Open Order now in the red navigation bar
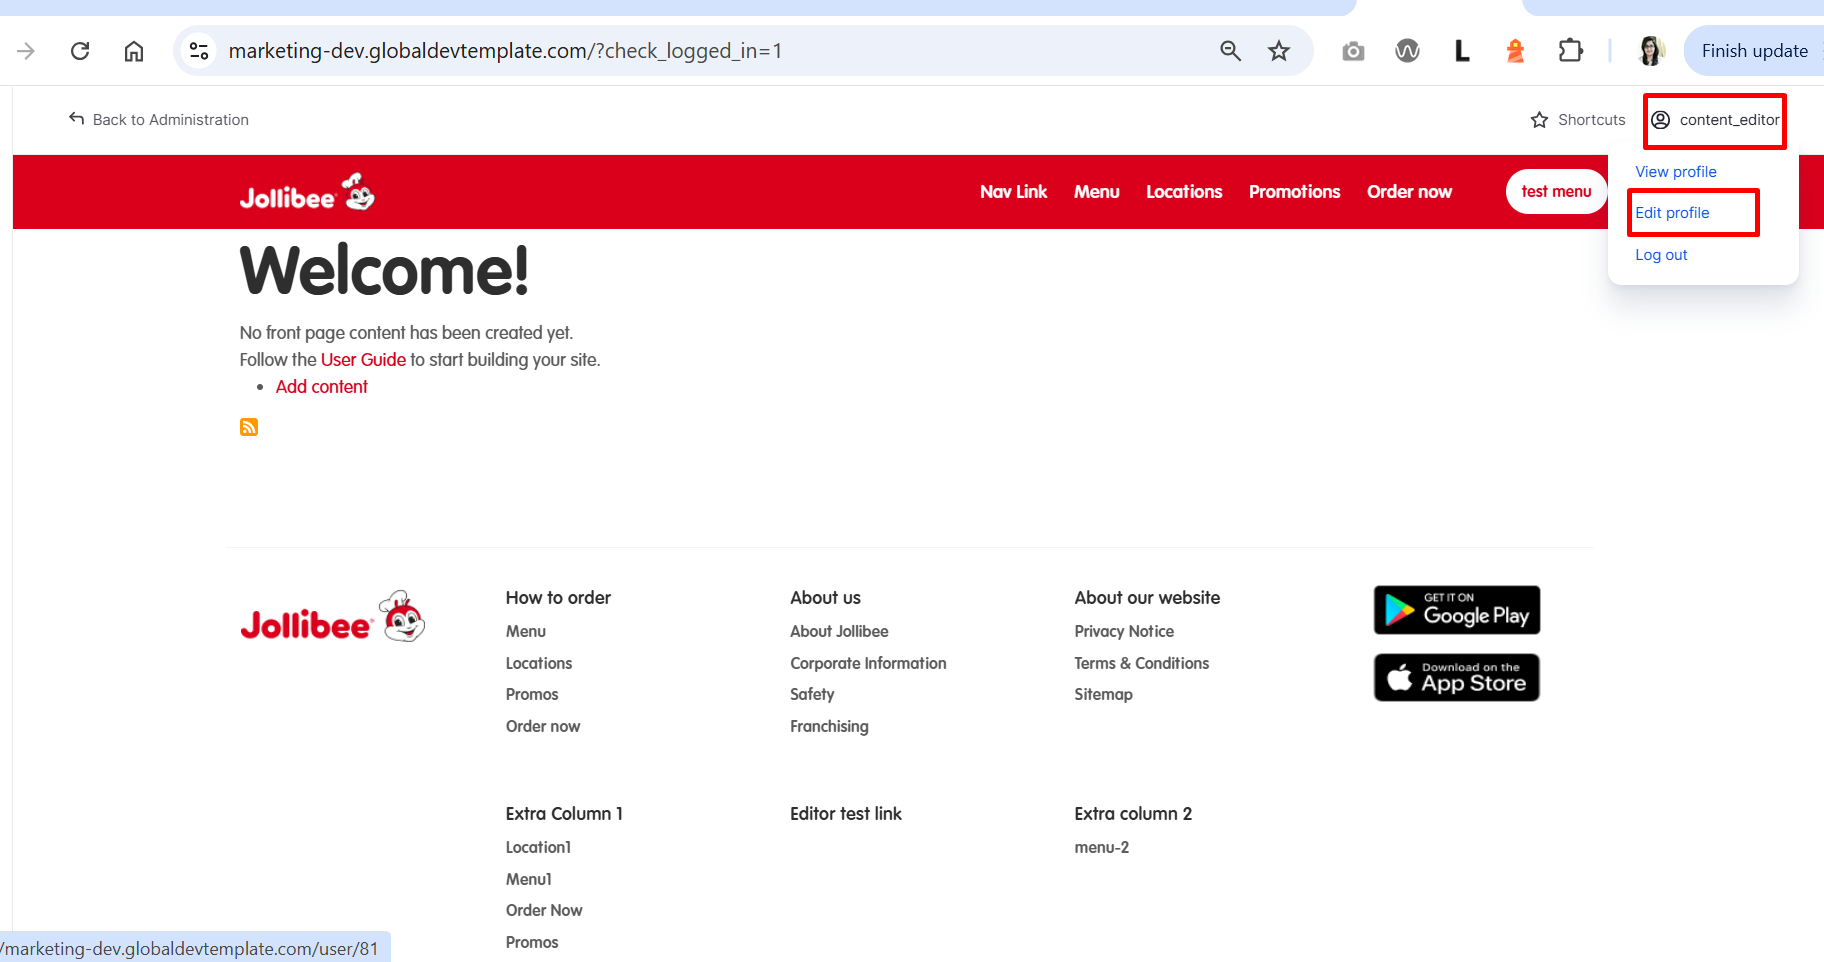Screen dimensions: 1824x962 (1409, 192)
